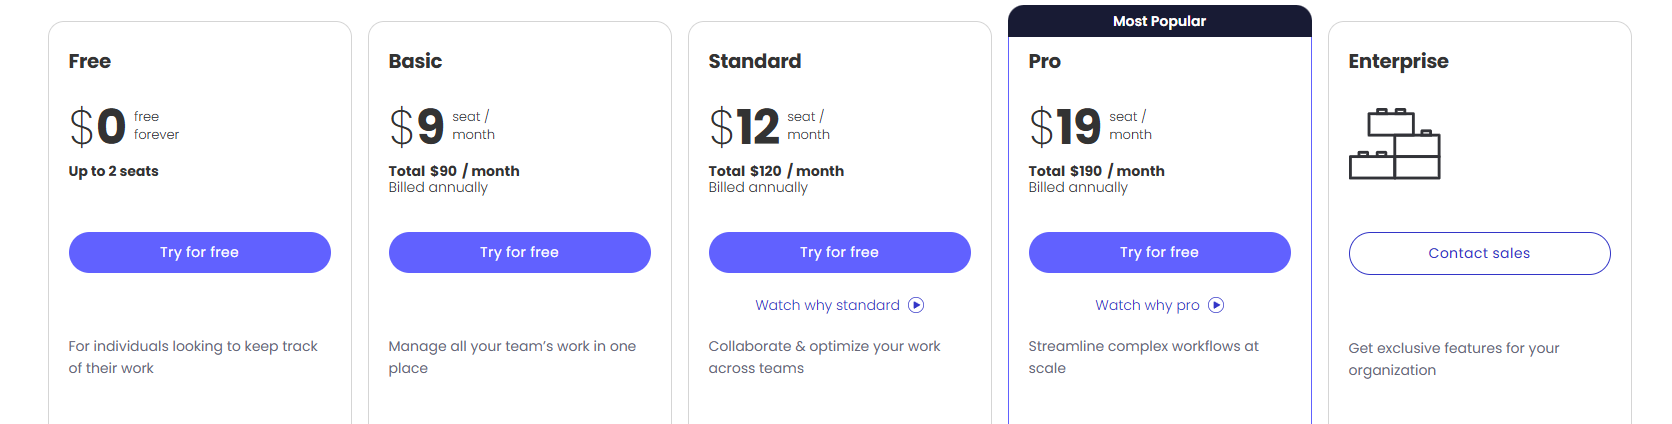
Task: Click the Contact sales button
Action: coord(1480,253)
